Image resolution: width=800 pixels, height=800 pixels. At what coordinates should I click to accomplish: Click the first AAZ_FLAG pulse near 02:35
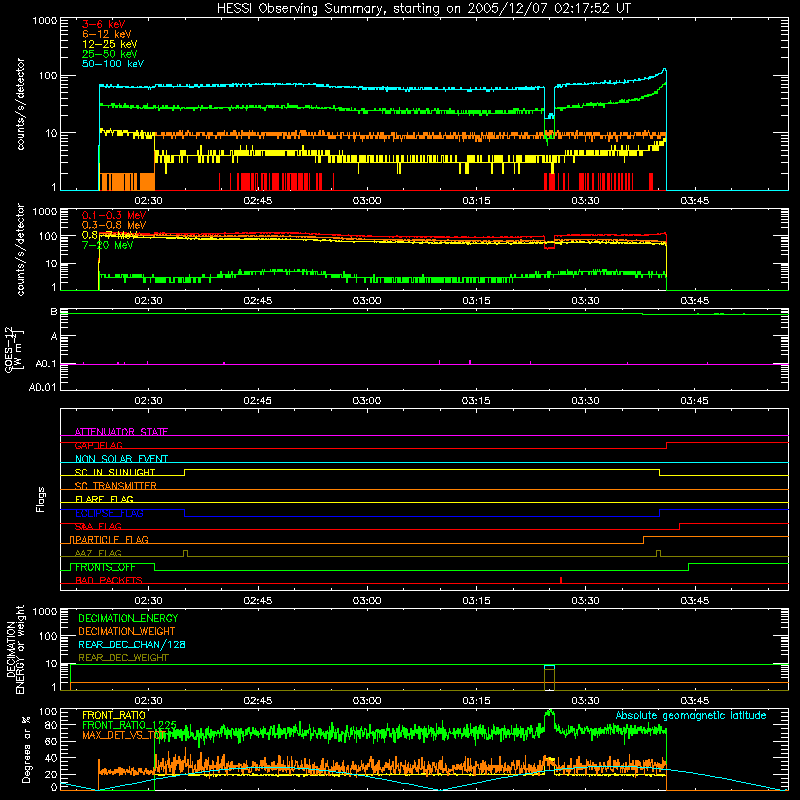(x=185, y=554)
